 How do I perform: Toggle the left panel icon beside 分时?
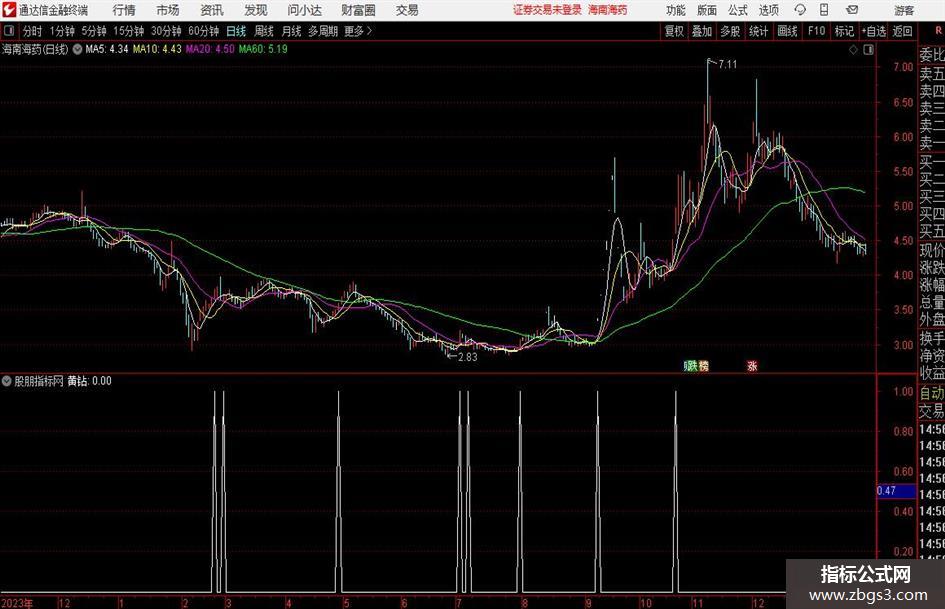coord(9,31)
